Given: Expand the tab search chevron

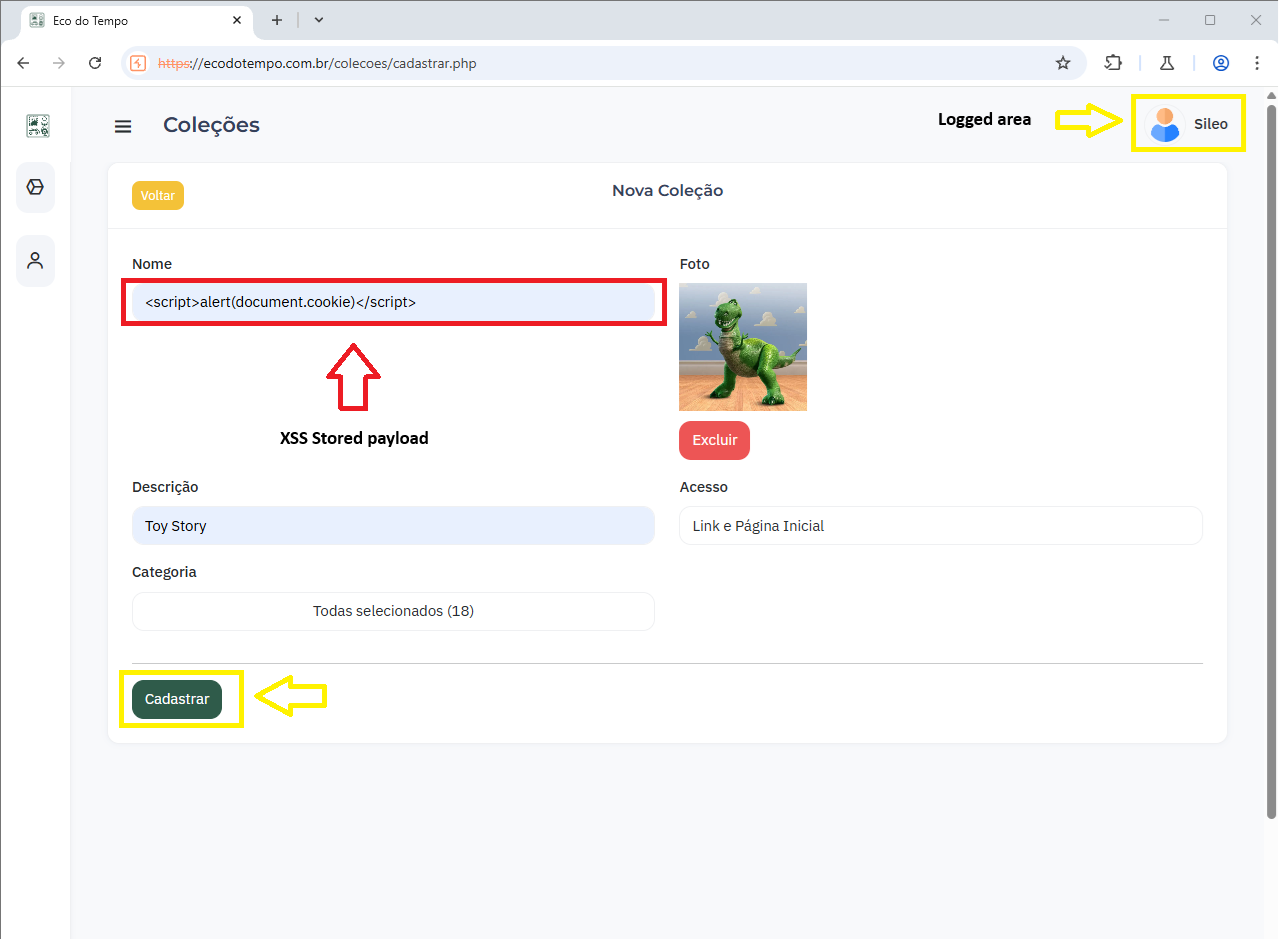Looking at the screenshot, I should pos(319,20).
